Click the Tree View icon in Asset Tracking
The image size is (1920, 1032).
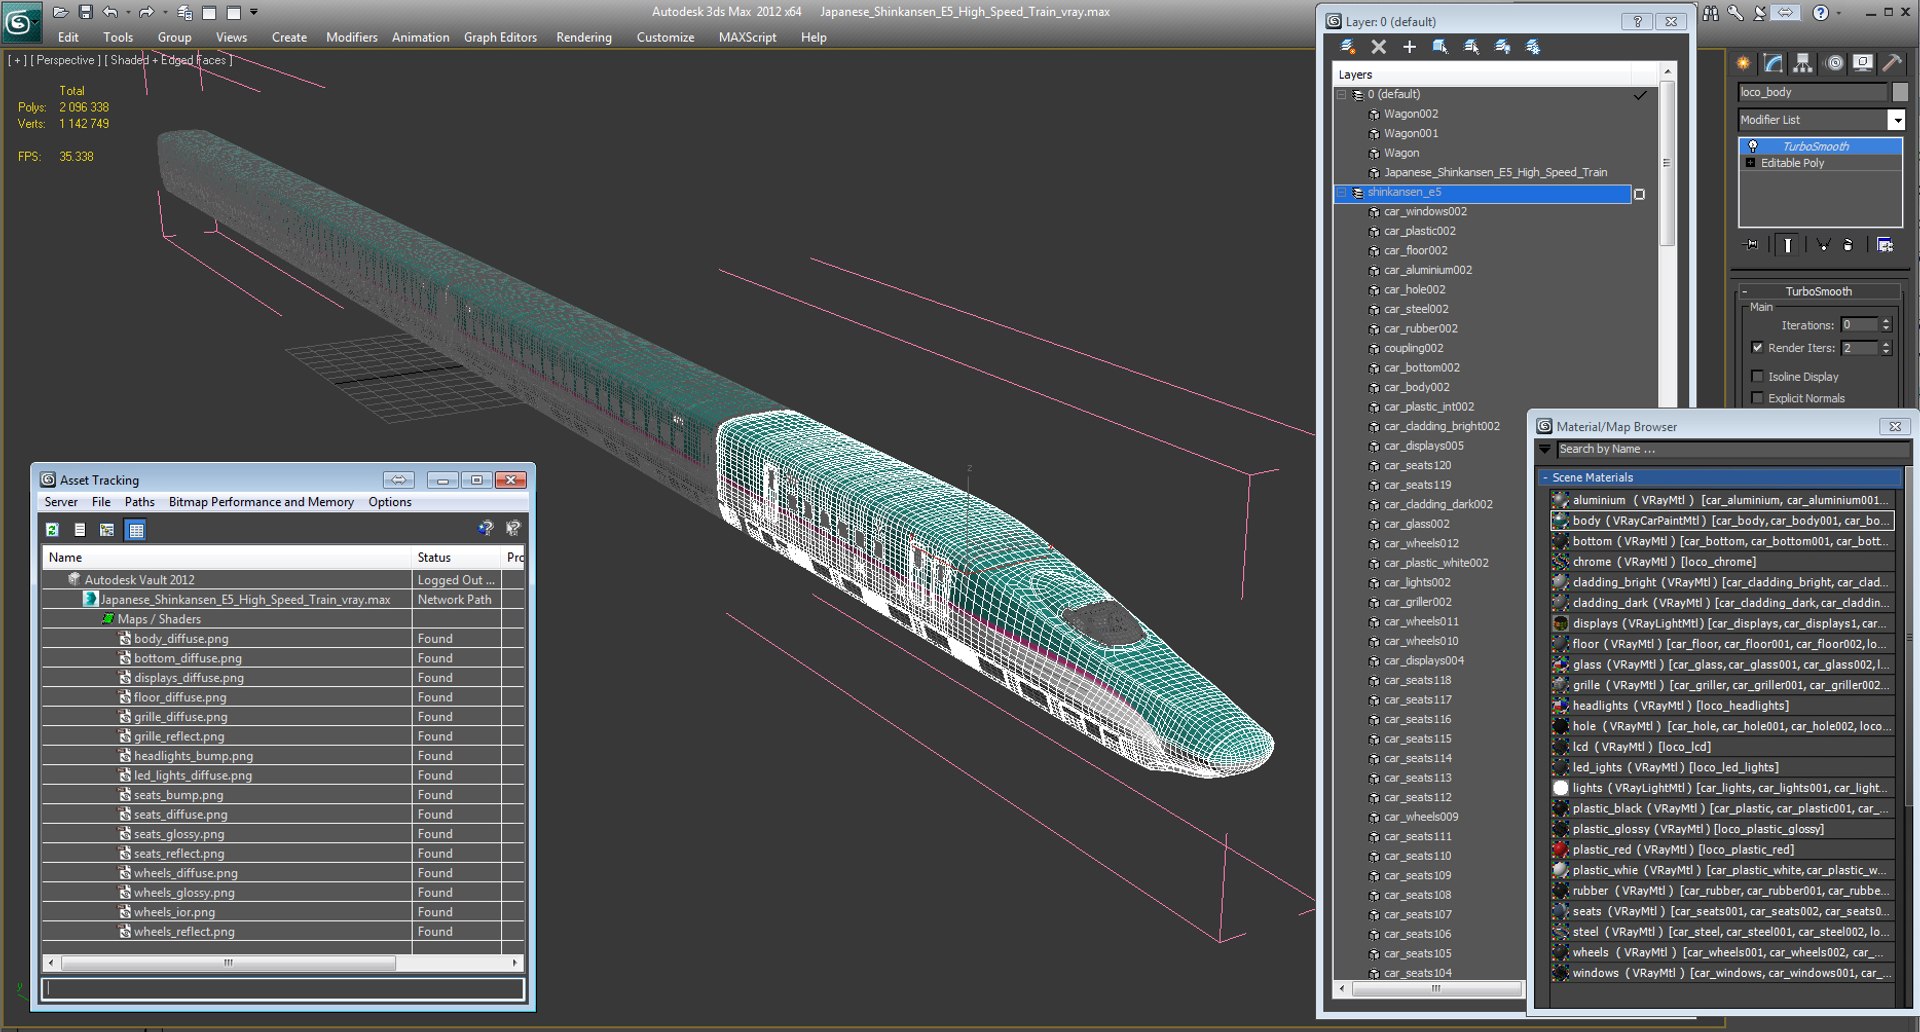[107, 530]
